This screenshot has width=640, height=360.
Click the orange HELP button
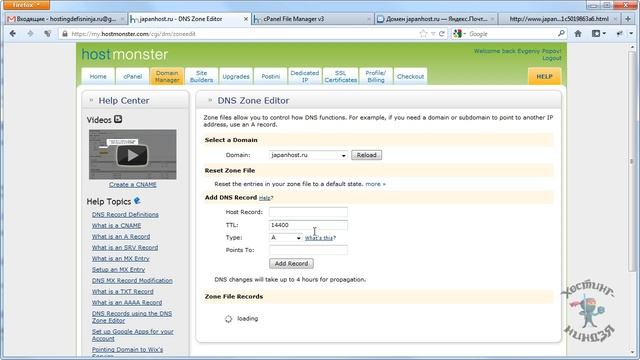point(544,76)
